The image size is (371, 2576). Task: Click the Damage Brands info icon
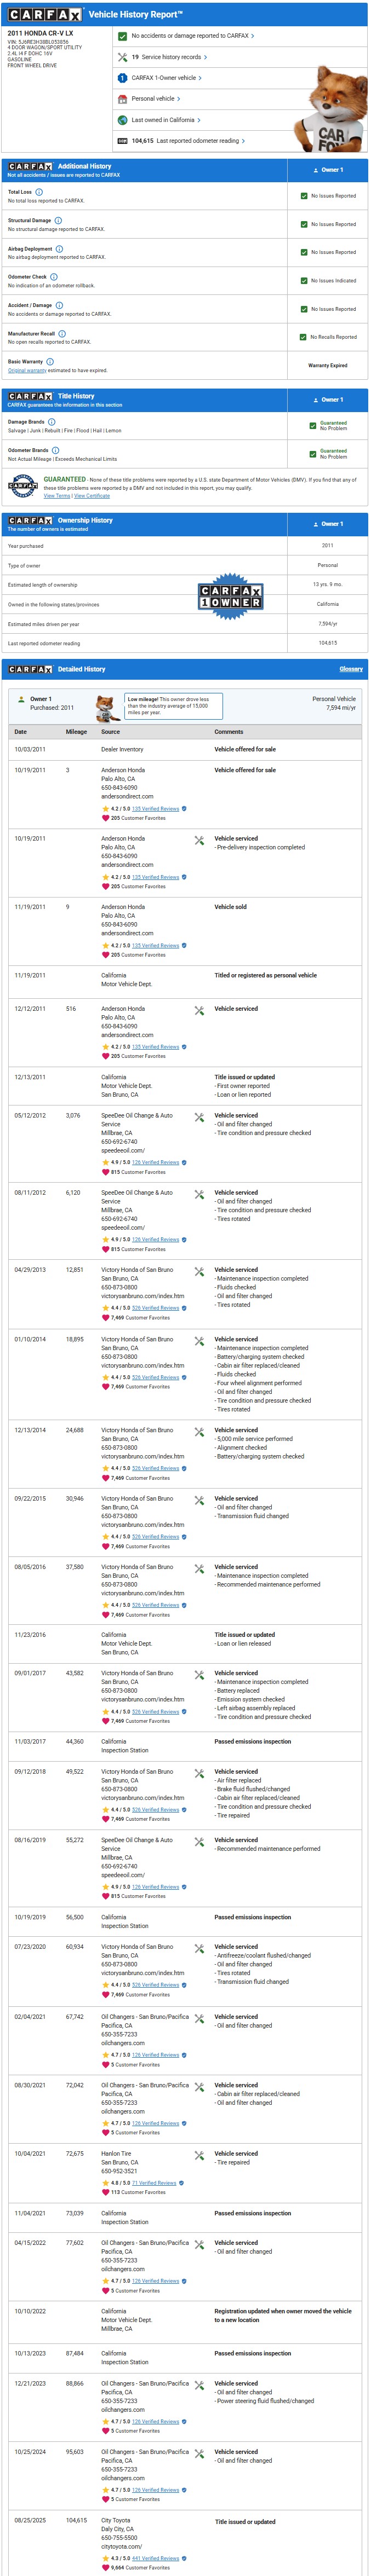[52, 421]
